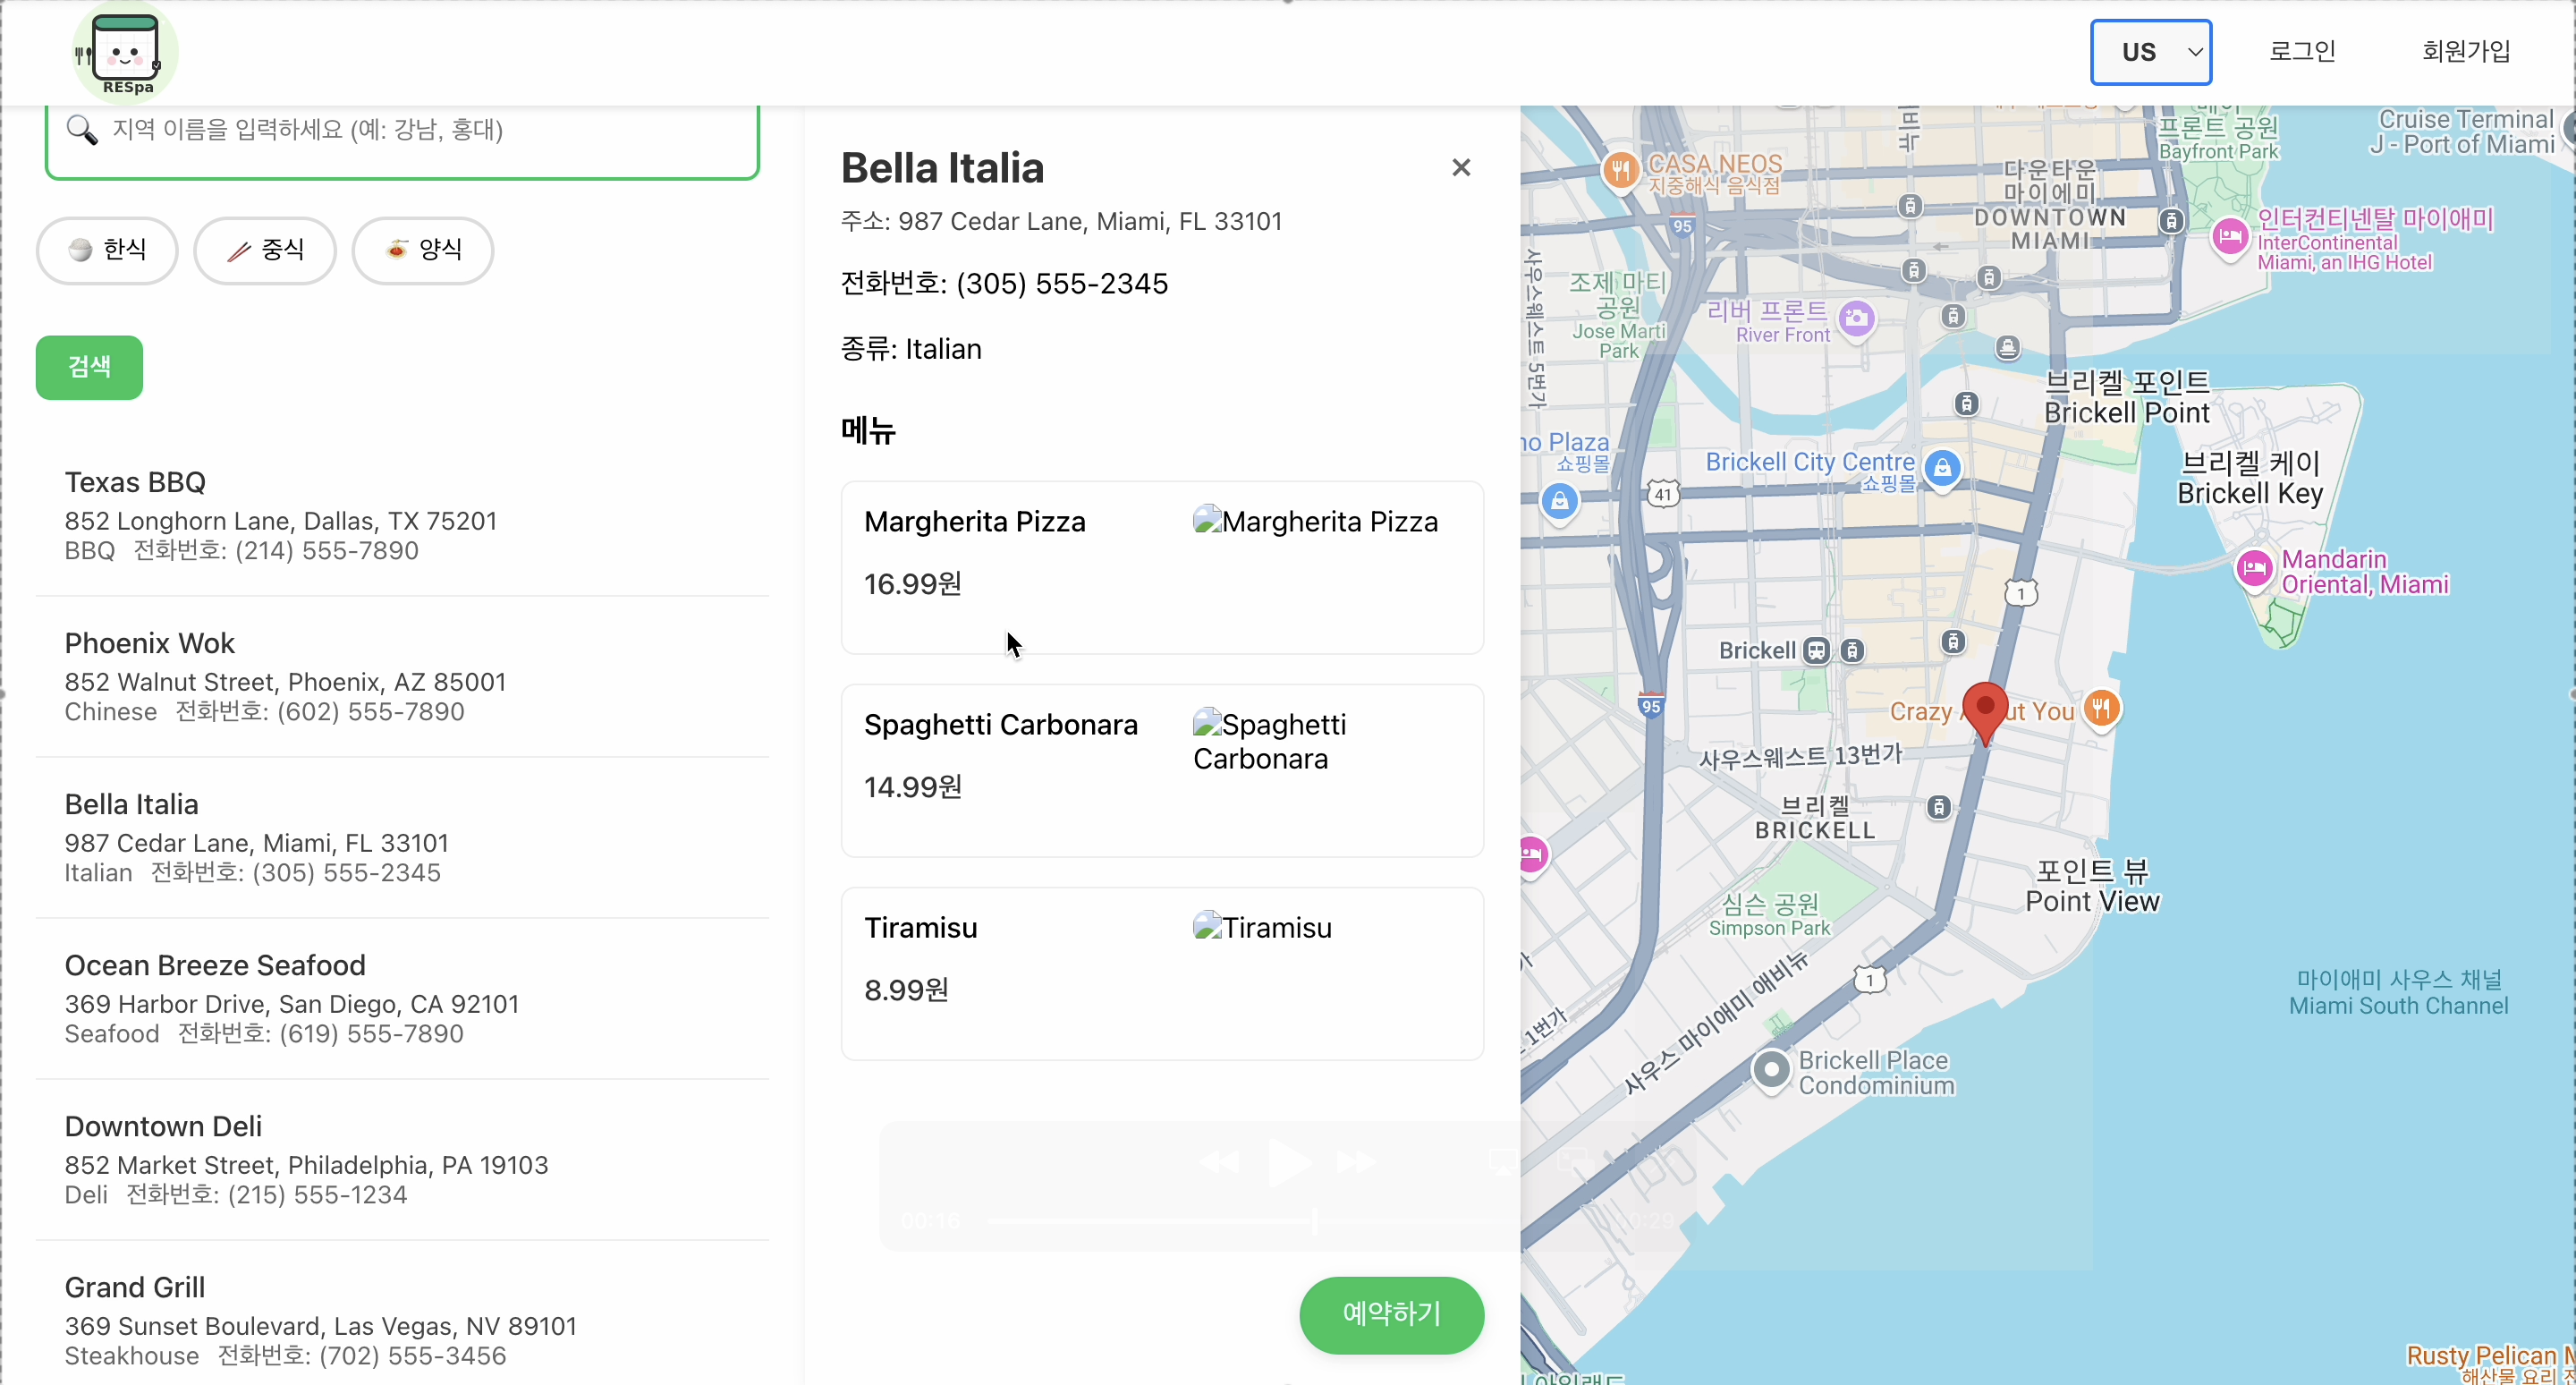Toggle the 중식 cuisine filter

265,250
